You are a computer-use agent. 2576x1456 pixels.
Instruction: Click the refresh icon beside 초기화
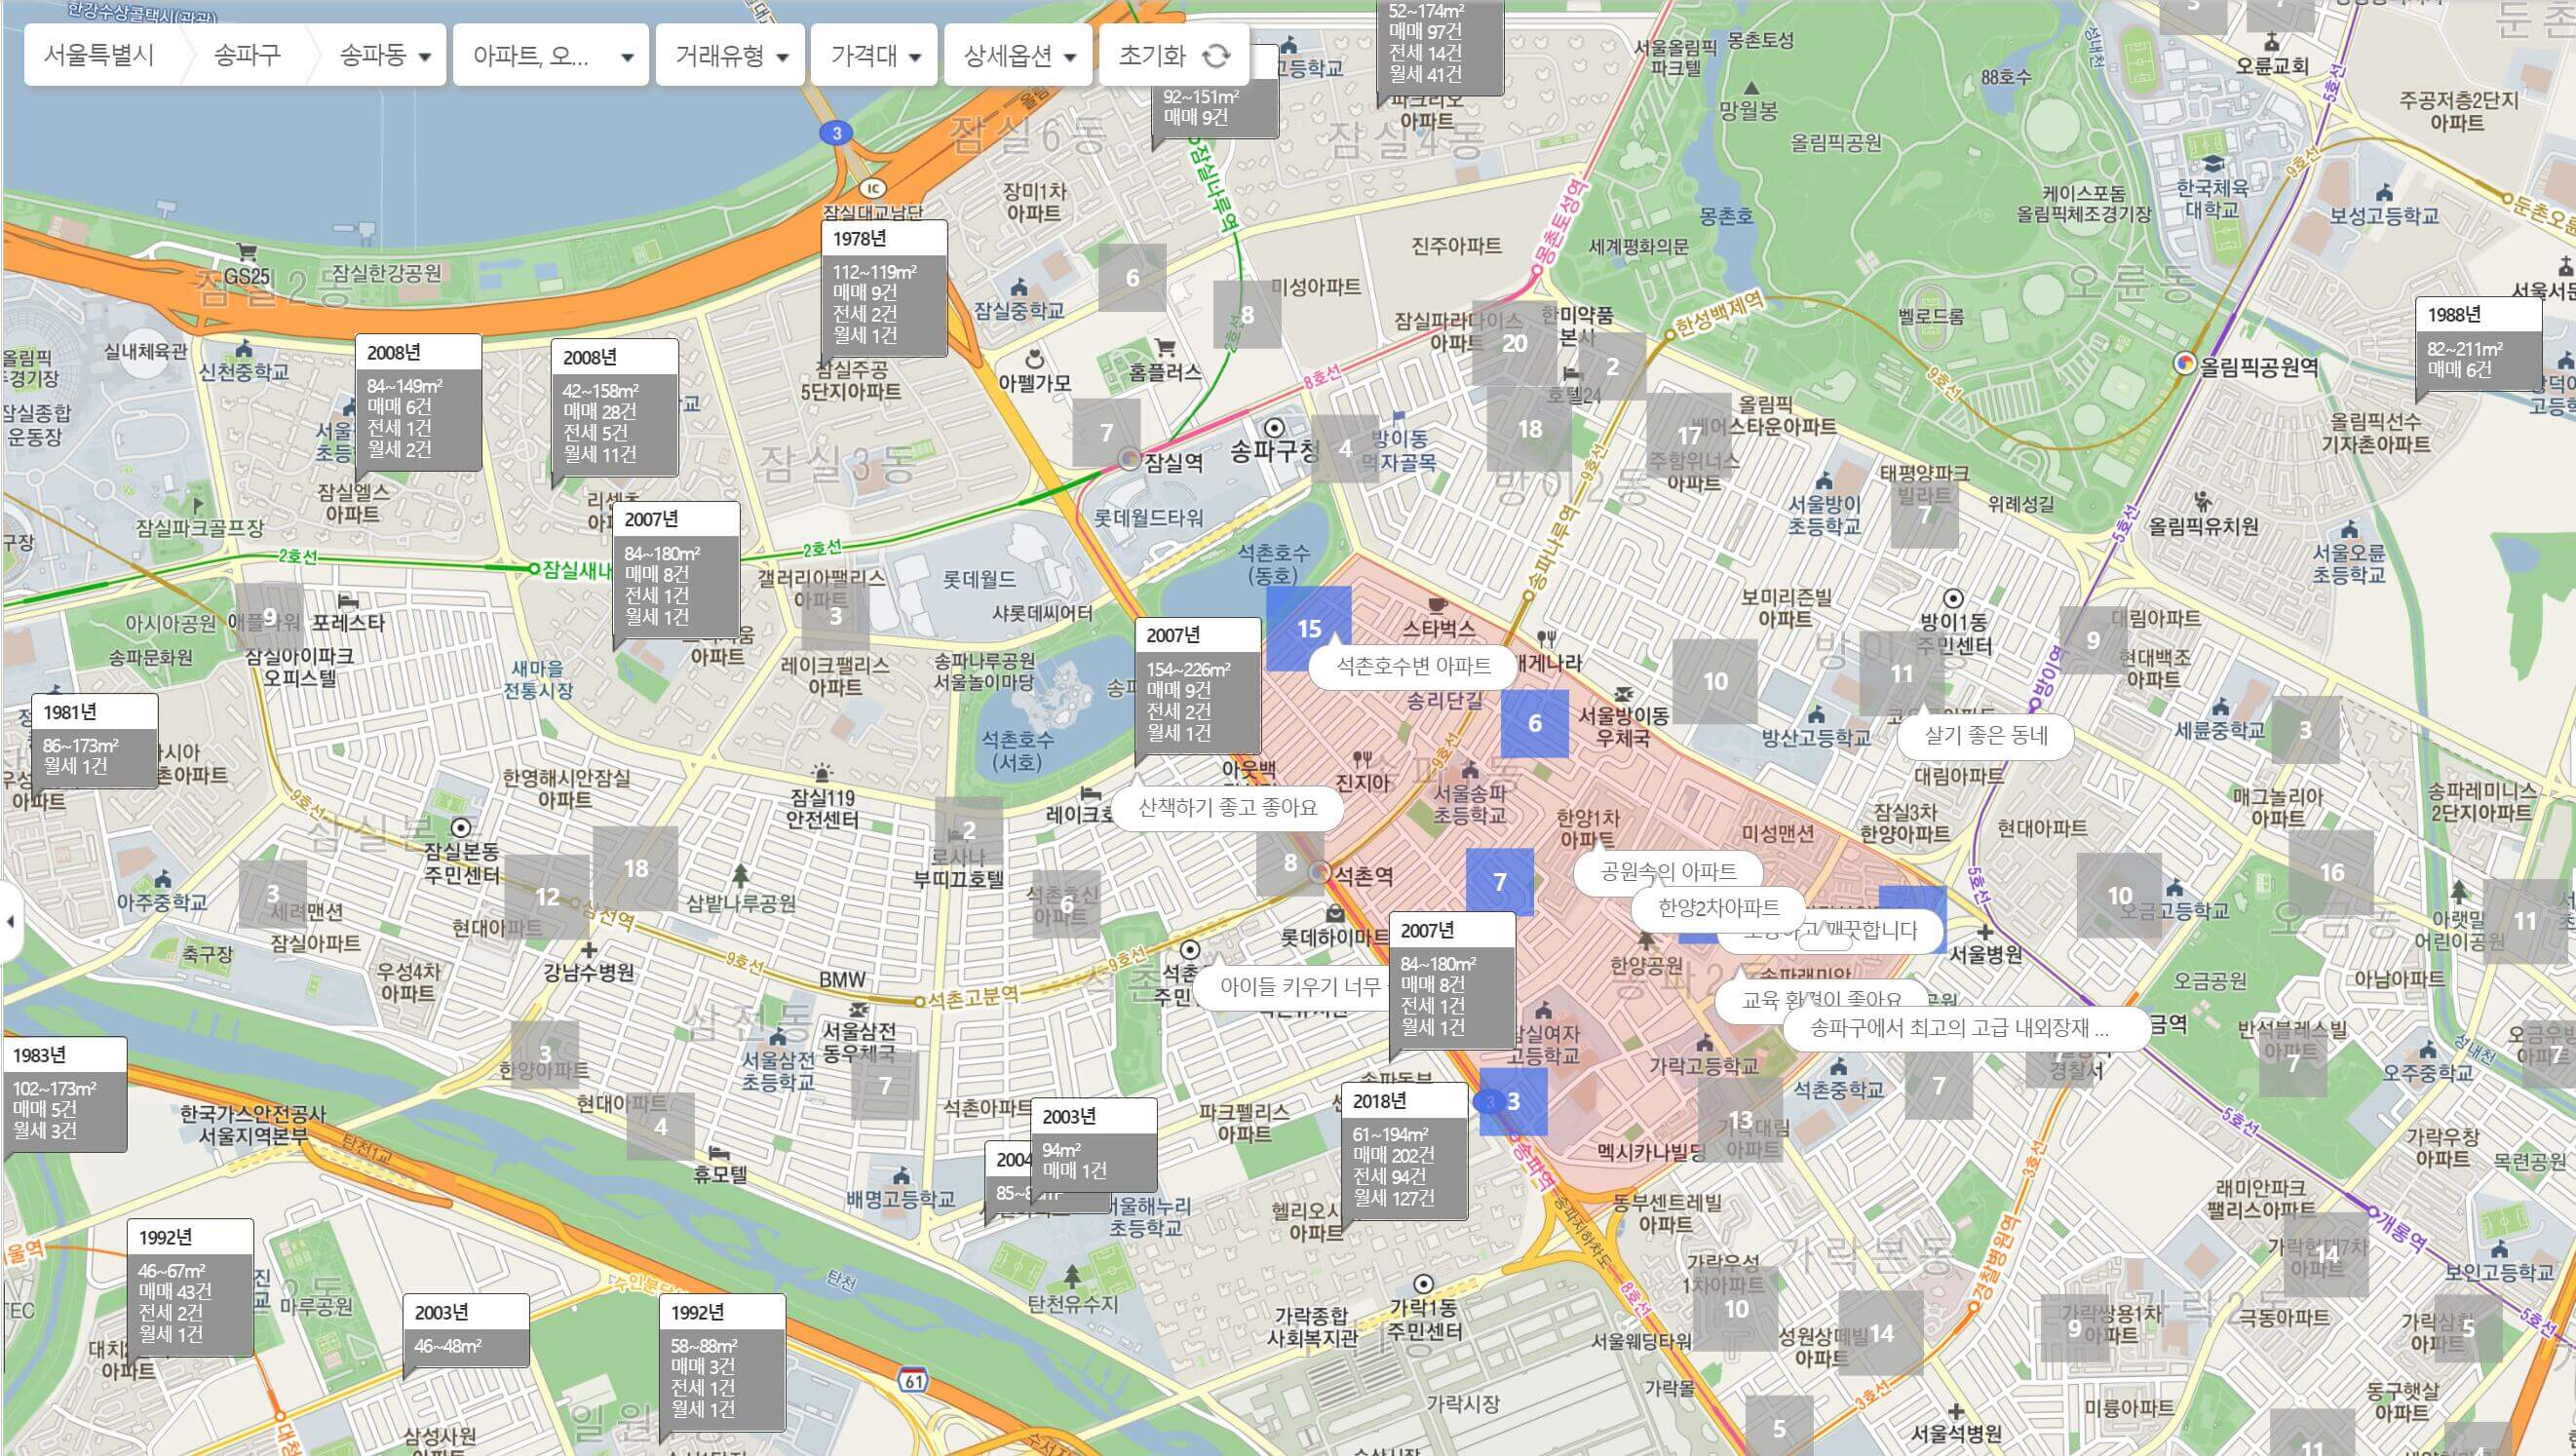pyautogui.click(x=1215, y=56)
